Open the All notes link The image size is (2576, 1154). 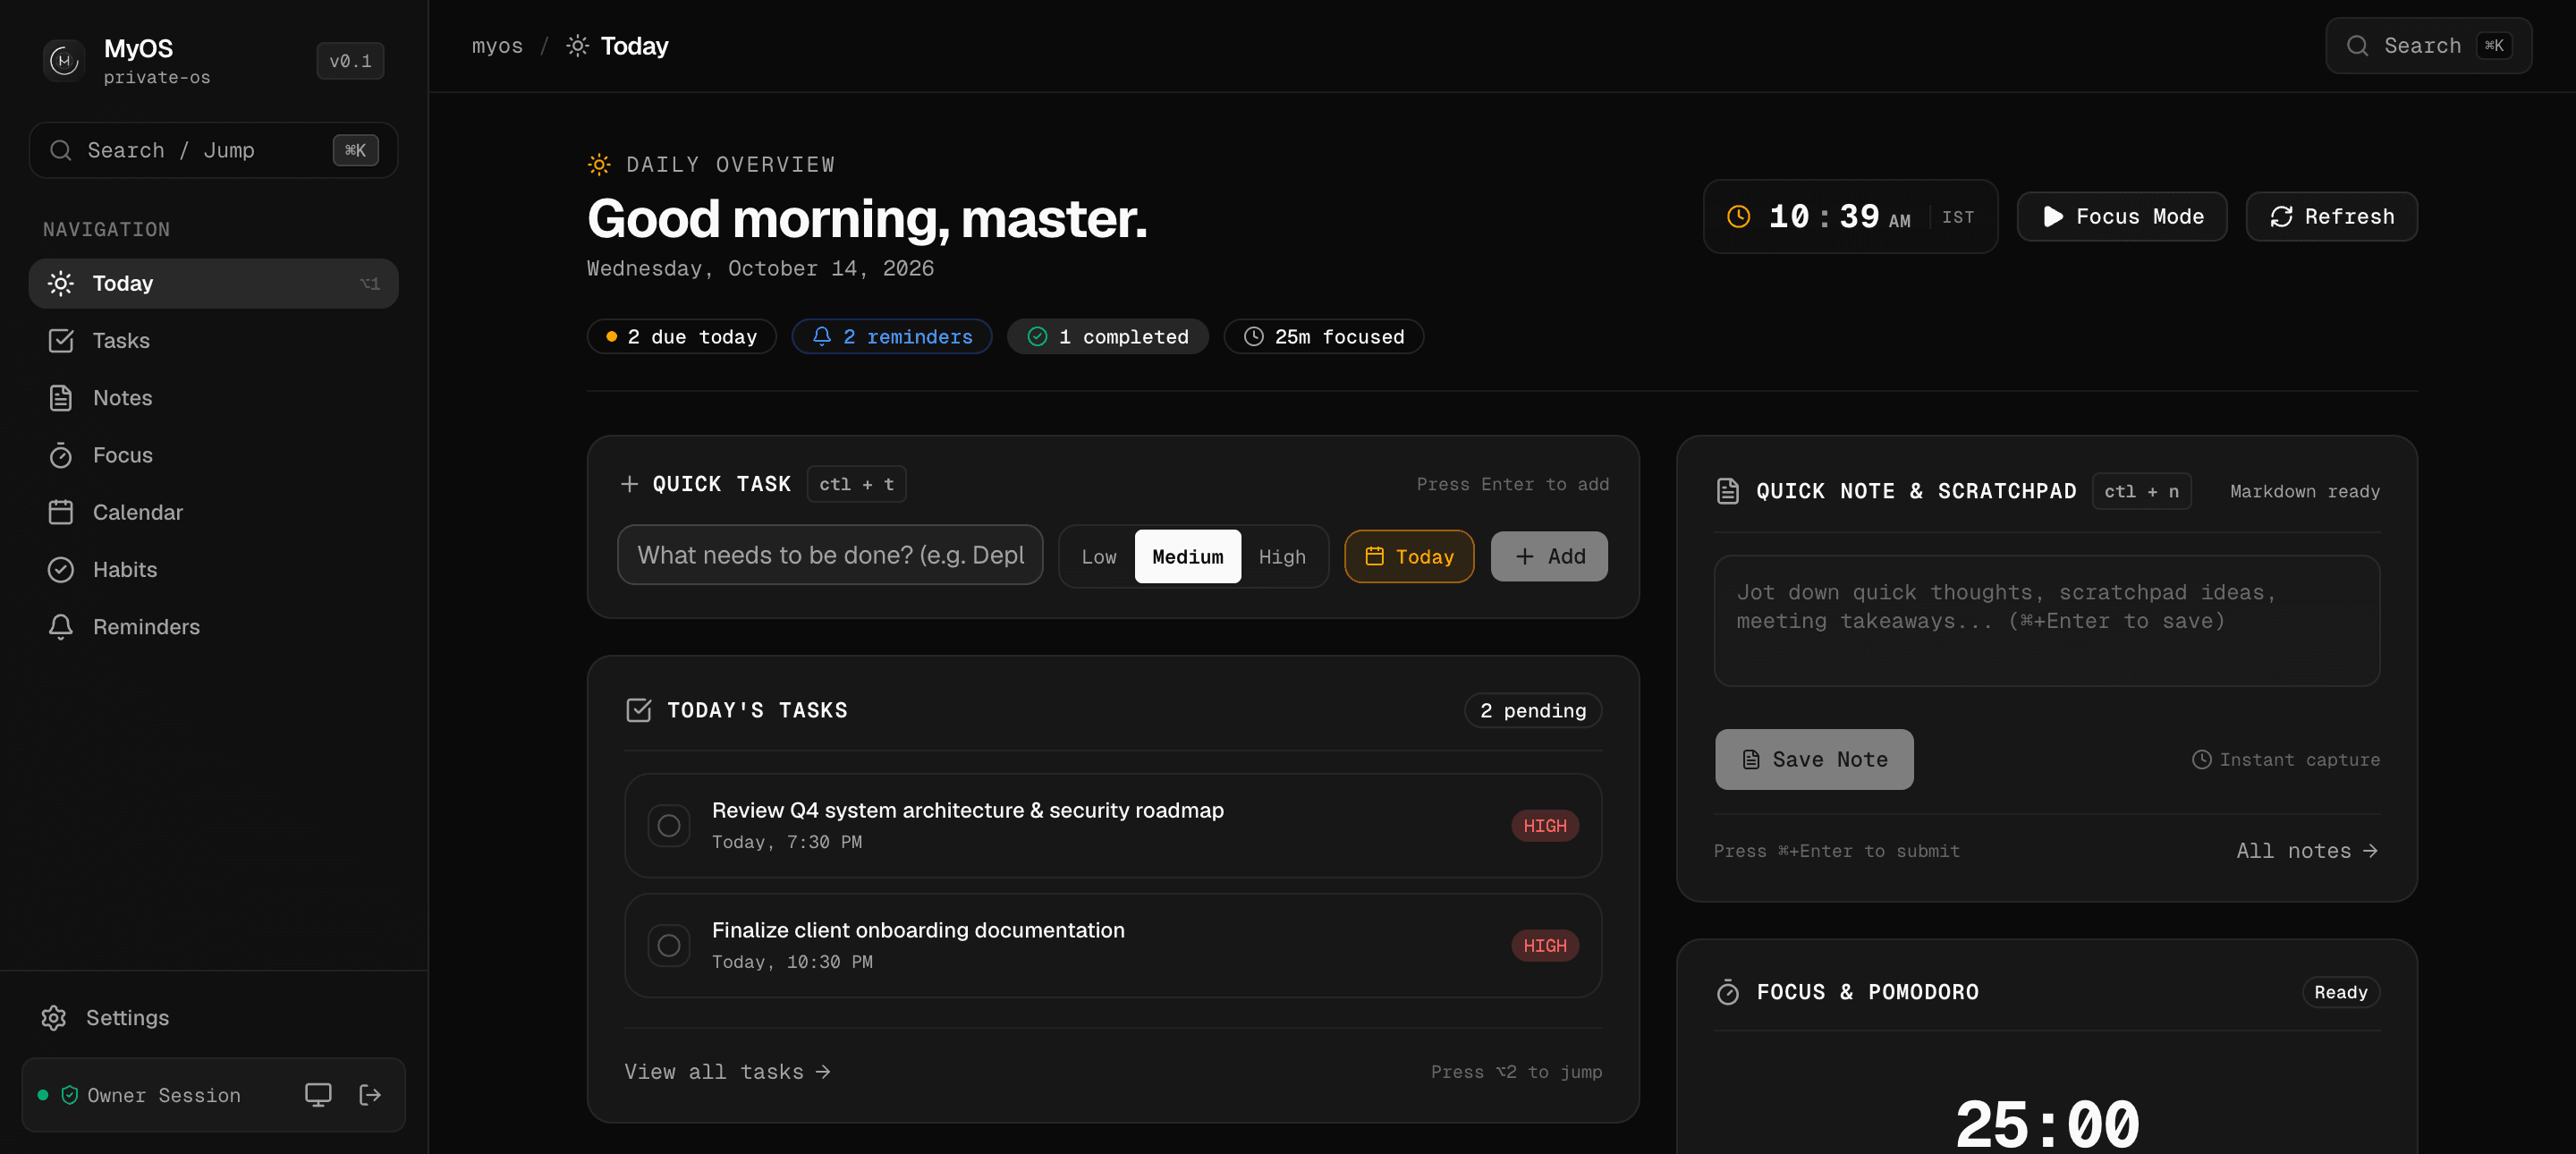tap(2307, 851)
